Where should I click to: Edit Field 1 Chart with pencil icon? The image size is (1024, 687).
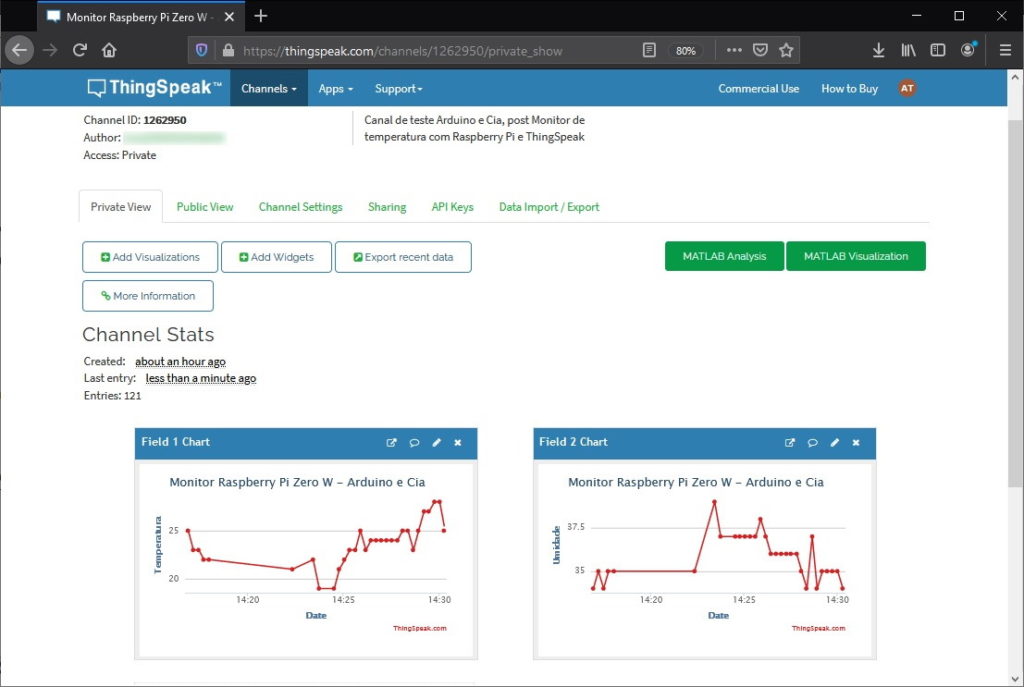click(436, 443)
